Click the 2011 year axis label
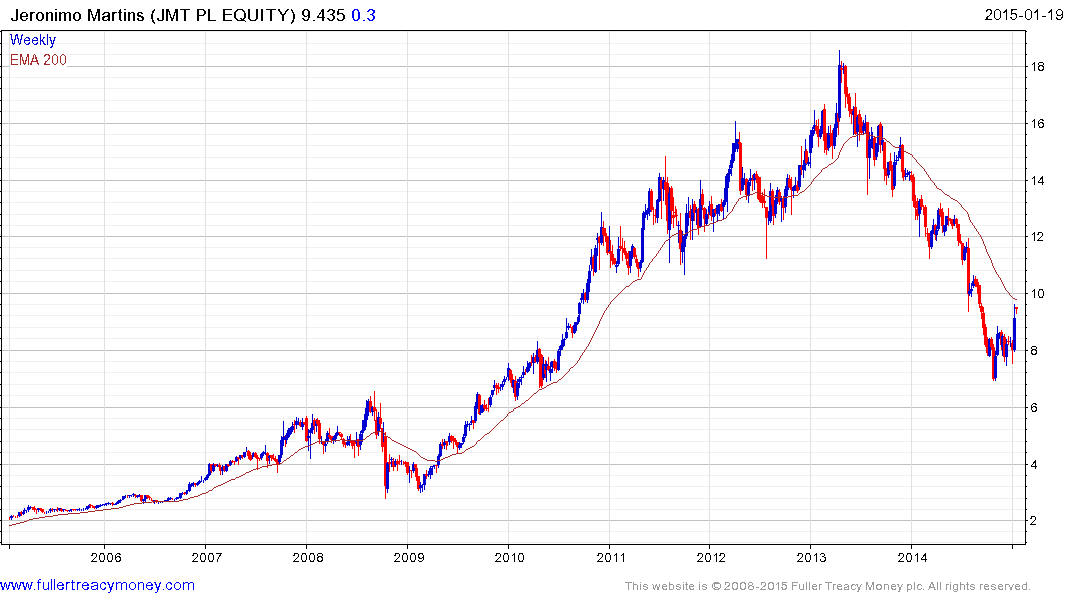 [x=610, y=557]
